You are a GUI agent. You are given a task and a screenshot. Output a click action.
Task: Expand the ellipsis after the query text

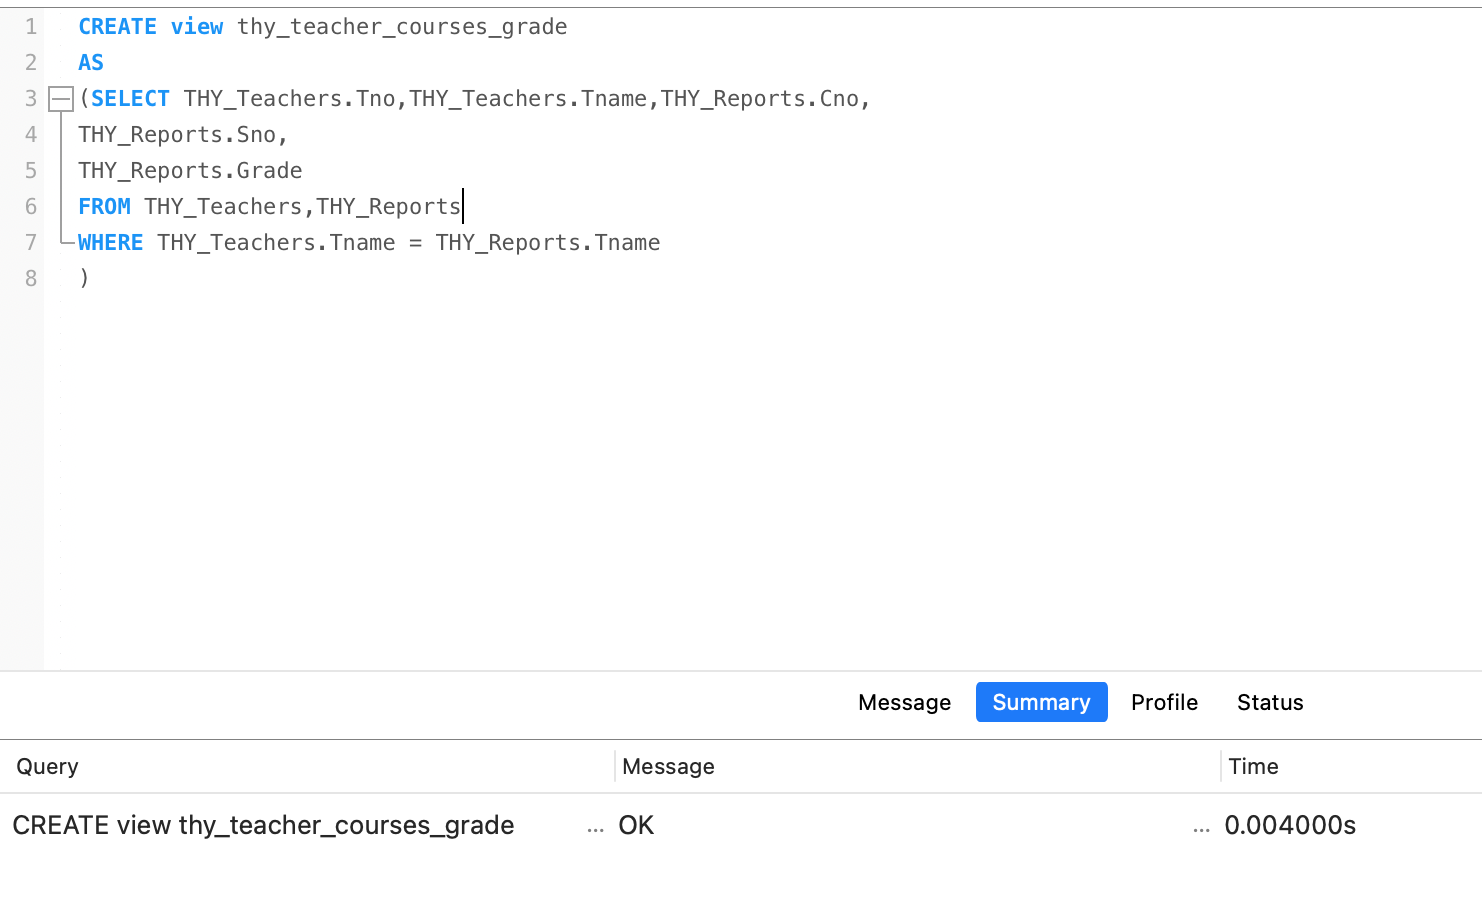(x=595, y=827)
